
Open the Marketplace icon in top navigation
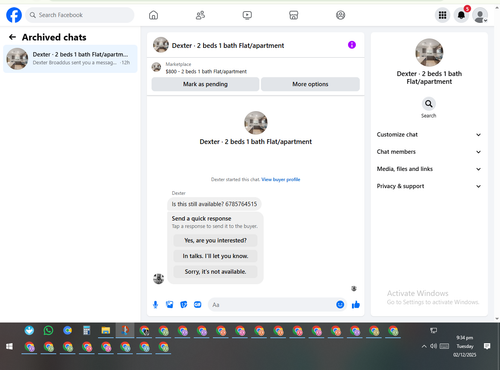[x=294, y=15]
